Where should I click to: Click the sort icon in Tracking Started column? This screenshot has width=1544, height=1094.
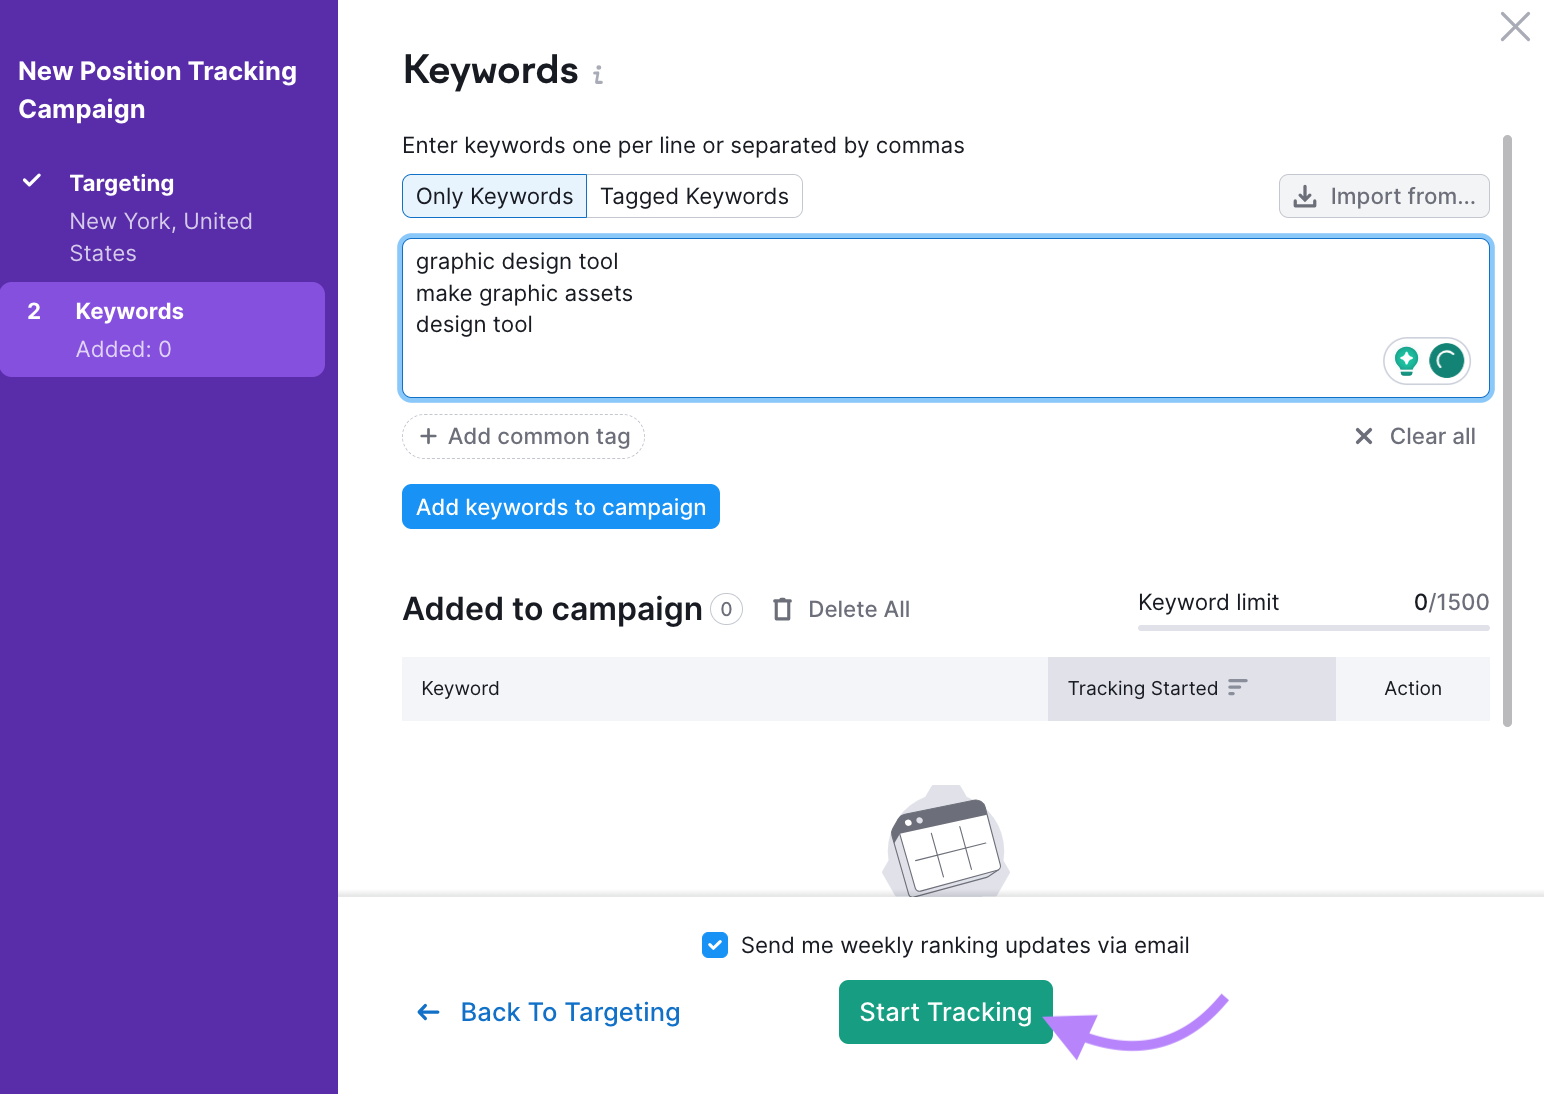(1238, 688)
